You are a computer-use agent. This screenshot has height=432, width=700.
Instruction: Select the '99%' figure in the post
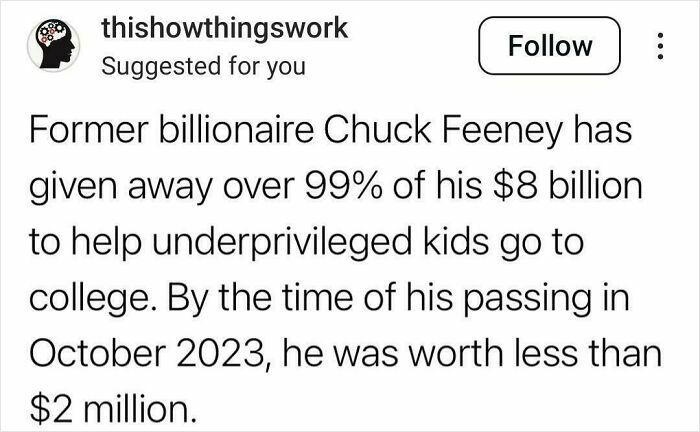tap(344, 186)
